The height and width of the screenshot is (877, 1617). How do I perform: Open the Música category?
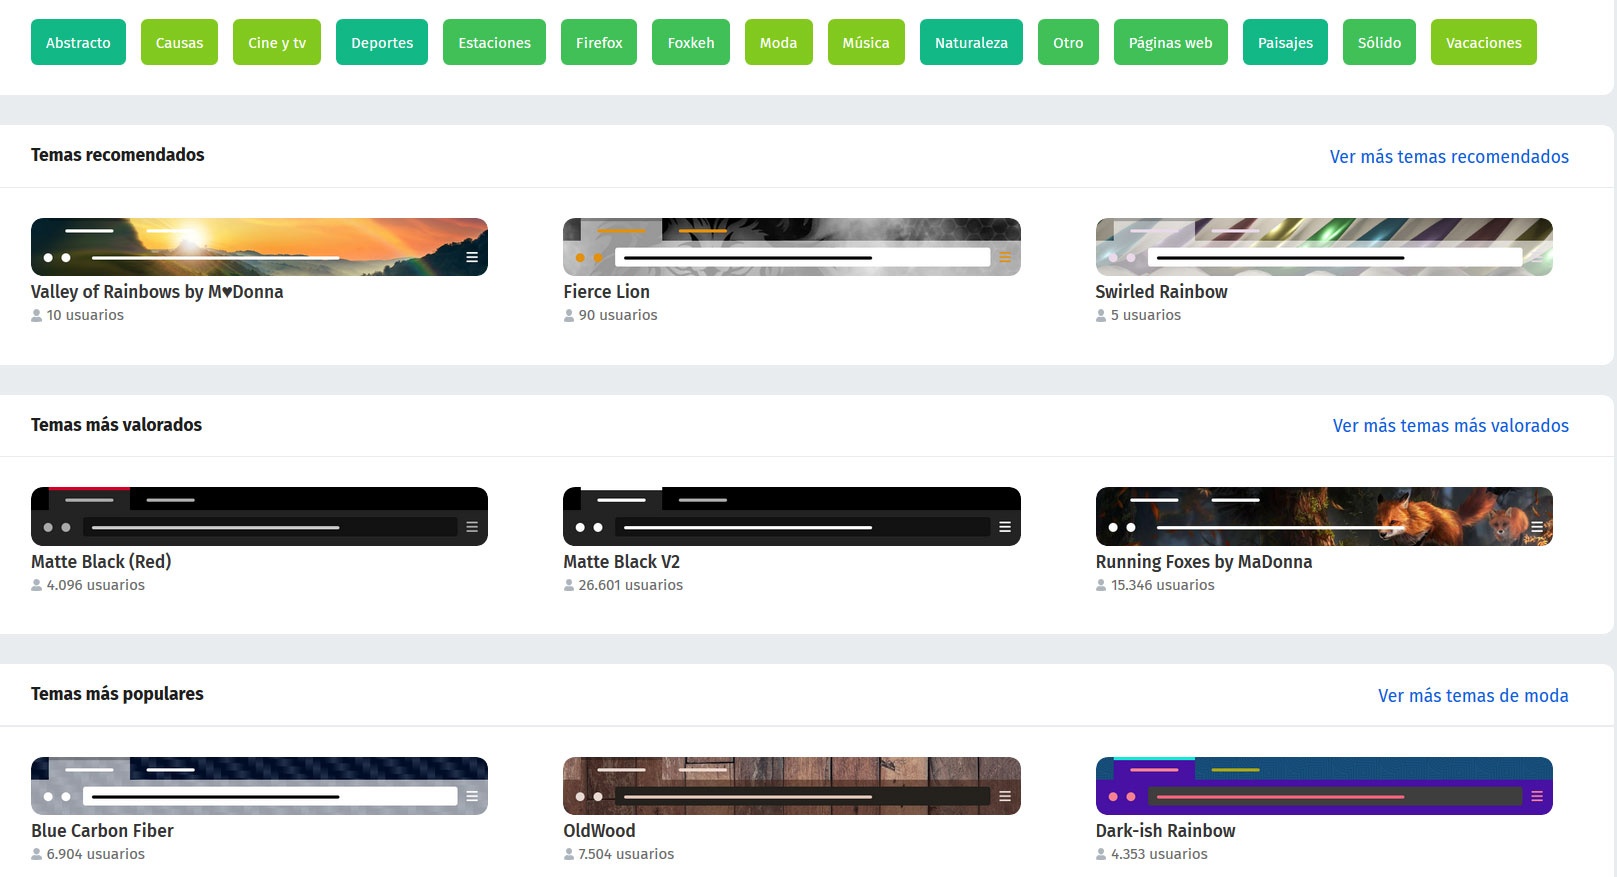(866, 42)
